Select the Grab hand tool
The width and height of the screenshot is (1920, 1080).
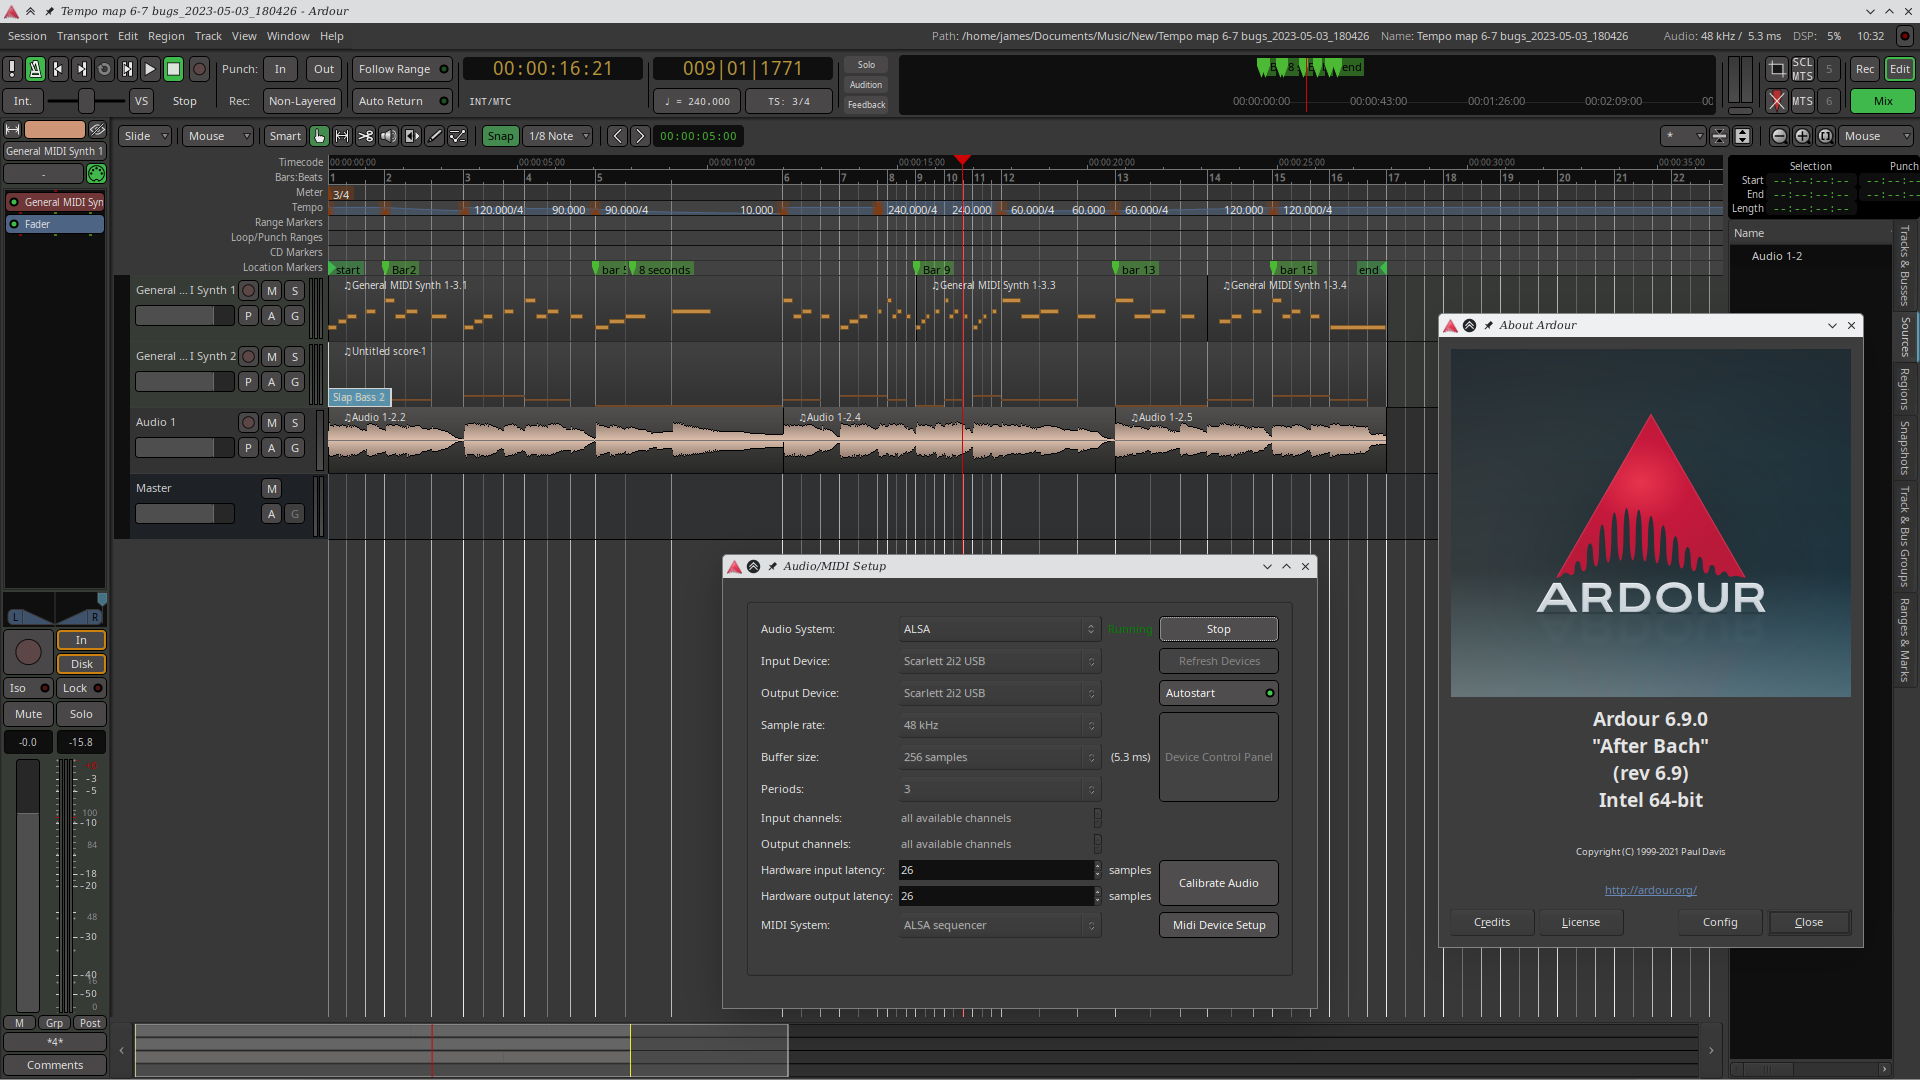pos(319,136)
